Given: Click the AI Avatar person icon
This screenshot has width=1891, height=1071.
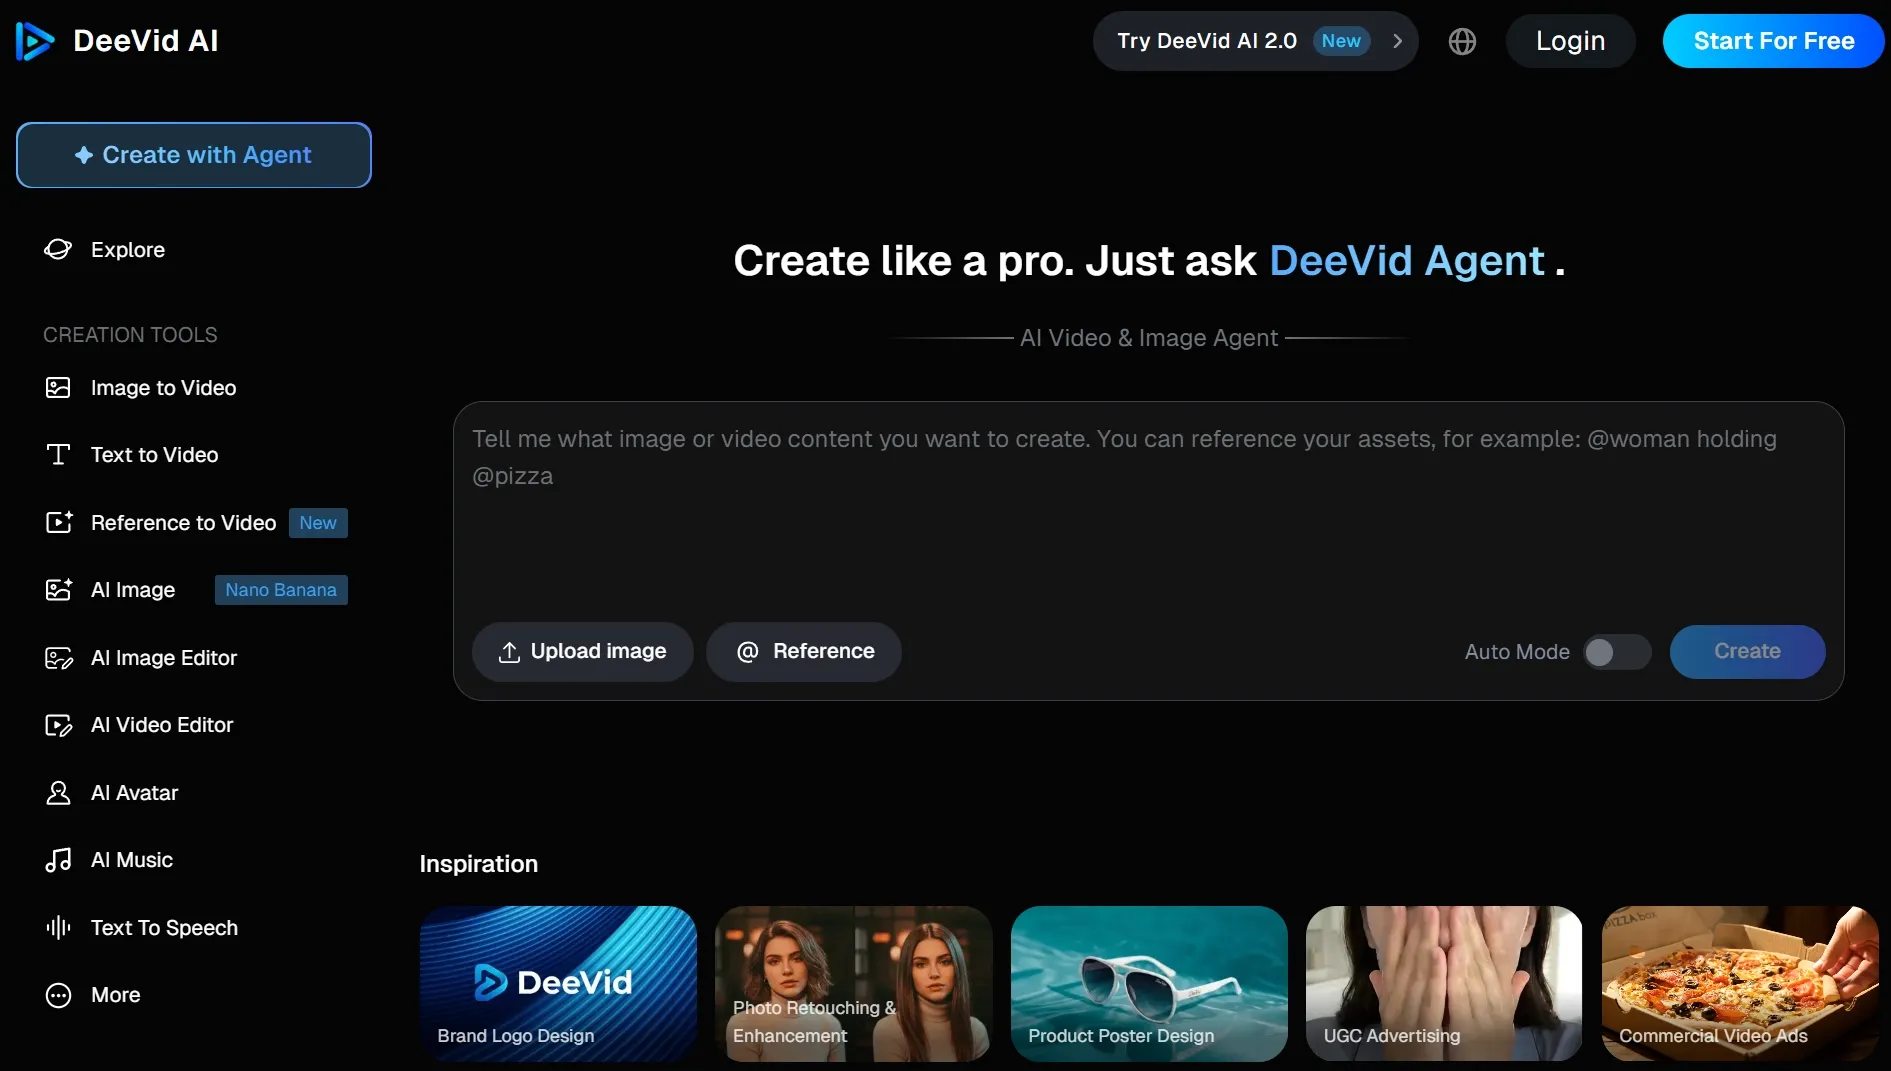Looking at the screenshot, I should [58, 793].
